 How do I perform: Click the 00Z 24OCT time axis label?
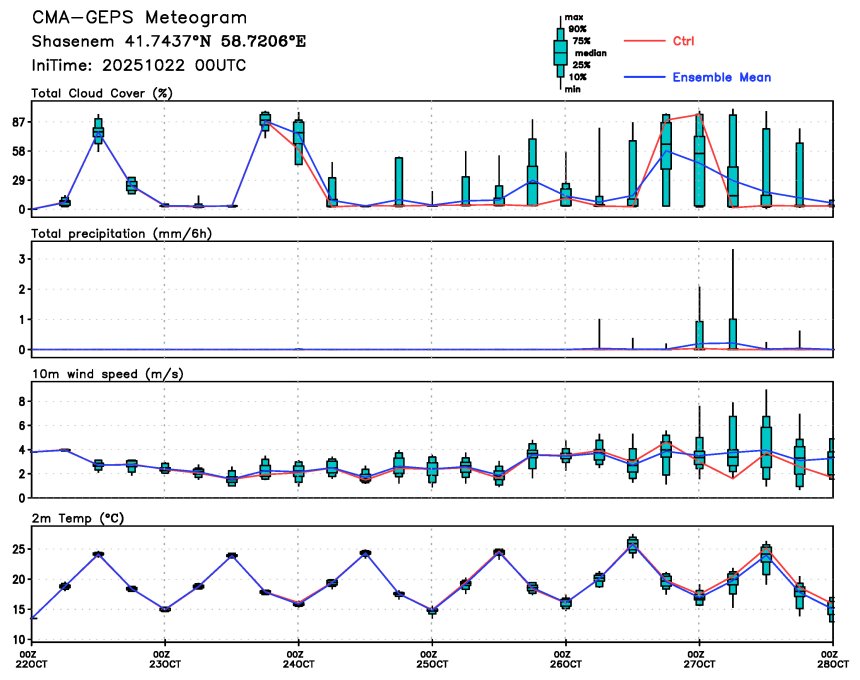click(299, 659)
